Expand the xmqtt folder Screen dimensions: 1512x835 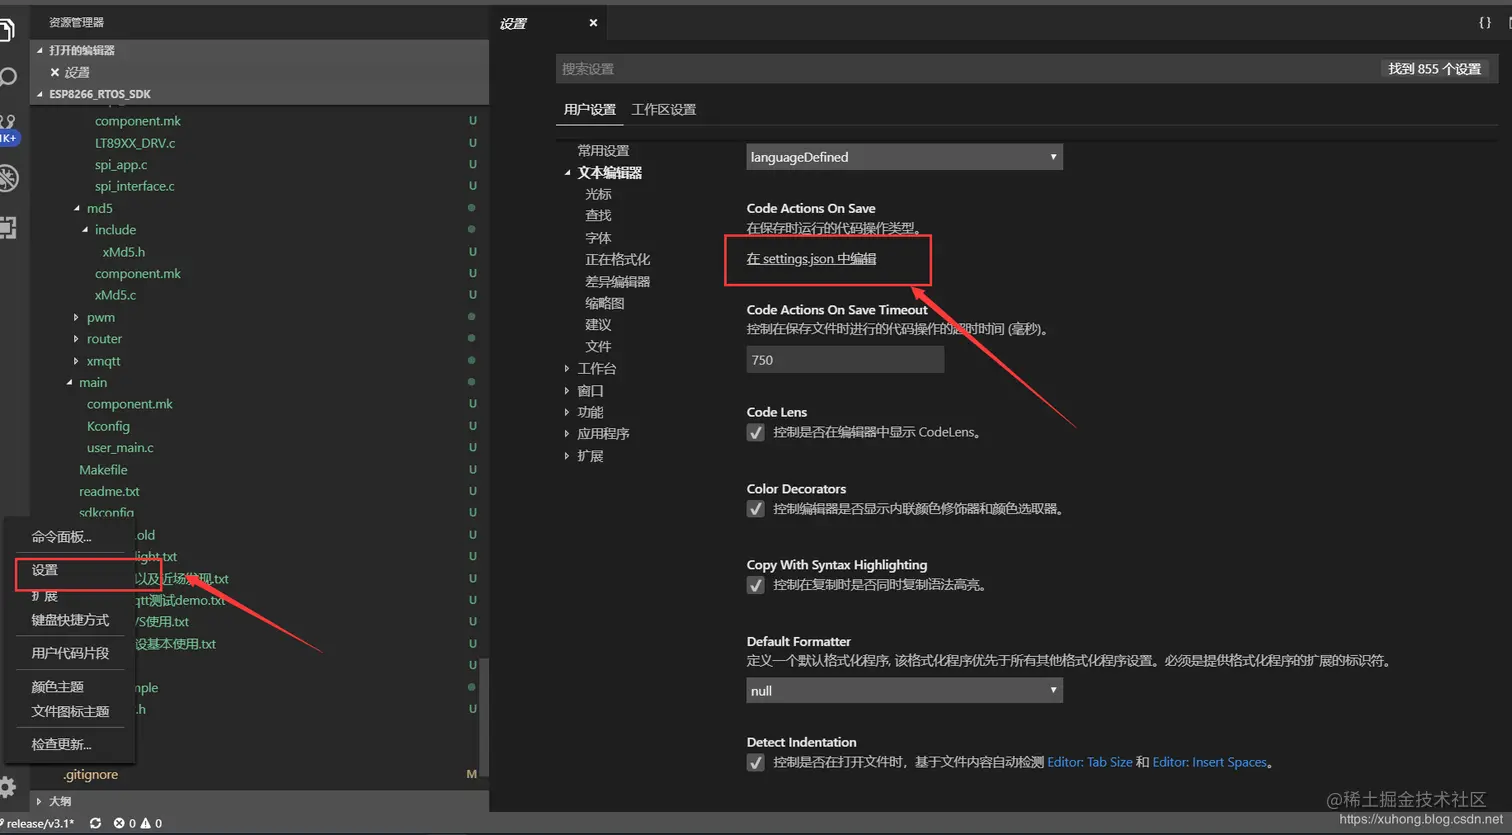[77, 361]
